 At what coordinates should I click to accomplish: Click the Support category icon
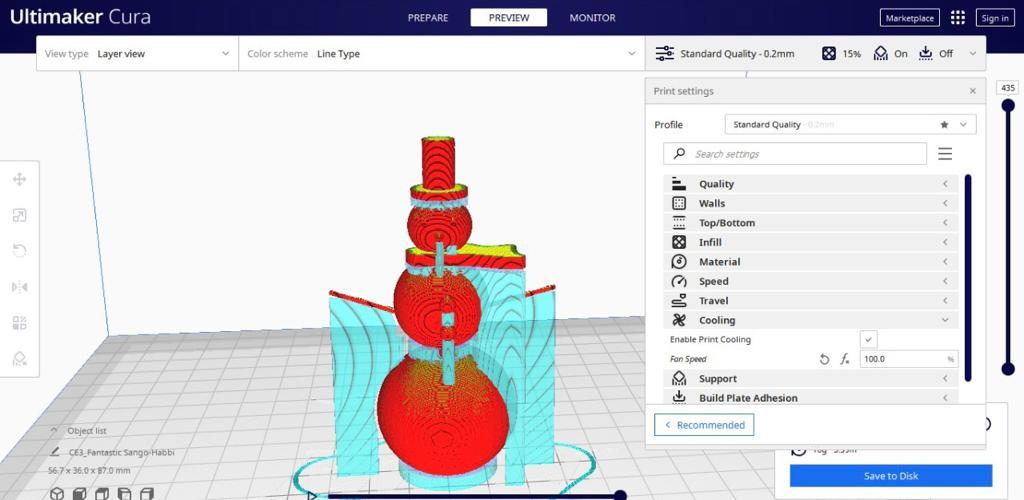point(679,379)
